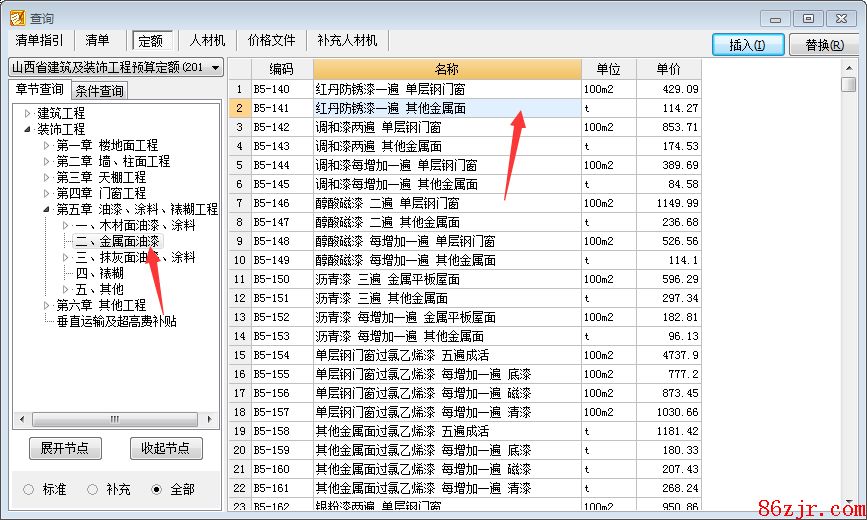Click the 查询 app icon in title bar
The width and height of the screenshot is (867, 520).
15,18
